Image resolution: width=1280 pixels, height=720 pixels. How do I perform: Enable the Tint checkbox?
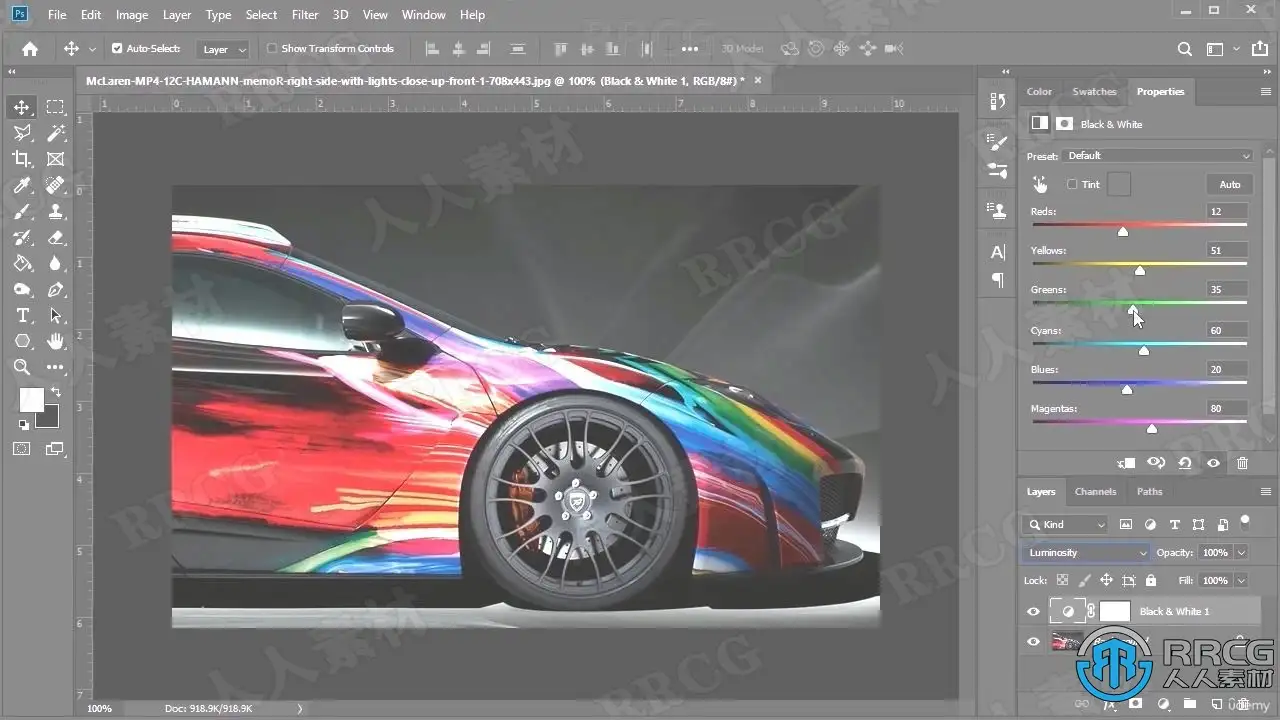pyautogui.click(x=1072, y=184)
